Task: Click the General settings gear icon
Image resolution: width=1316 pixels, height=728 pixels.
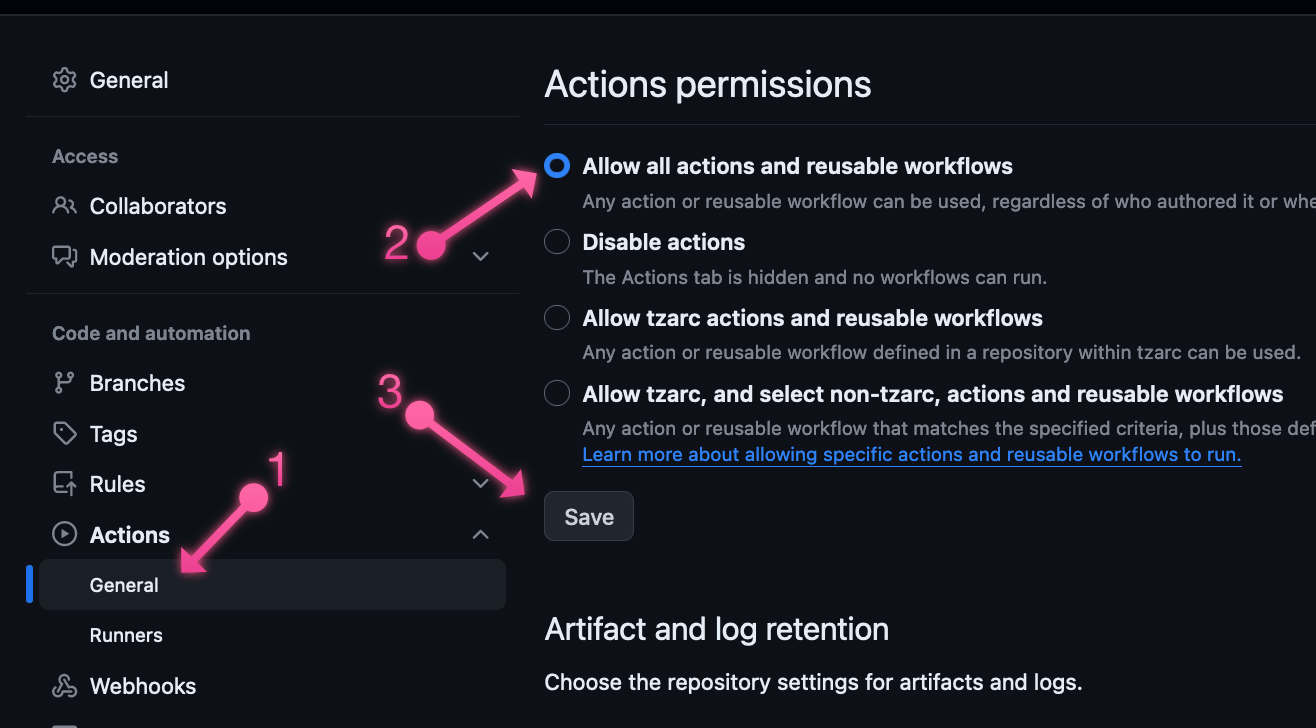Action: point(64,80)
